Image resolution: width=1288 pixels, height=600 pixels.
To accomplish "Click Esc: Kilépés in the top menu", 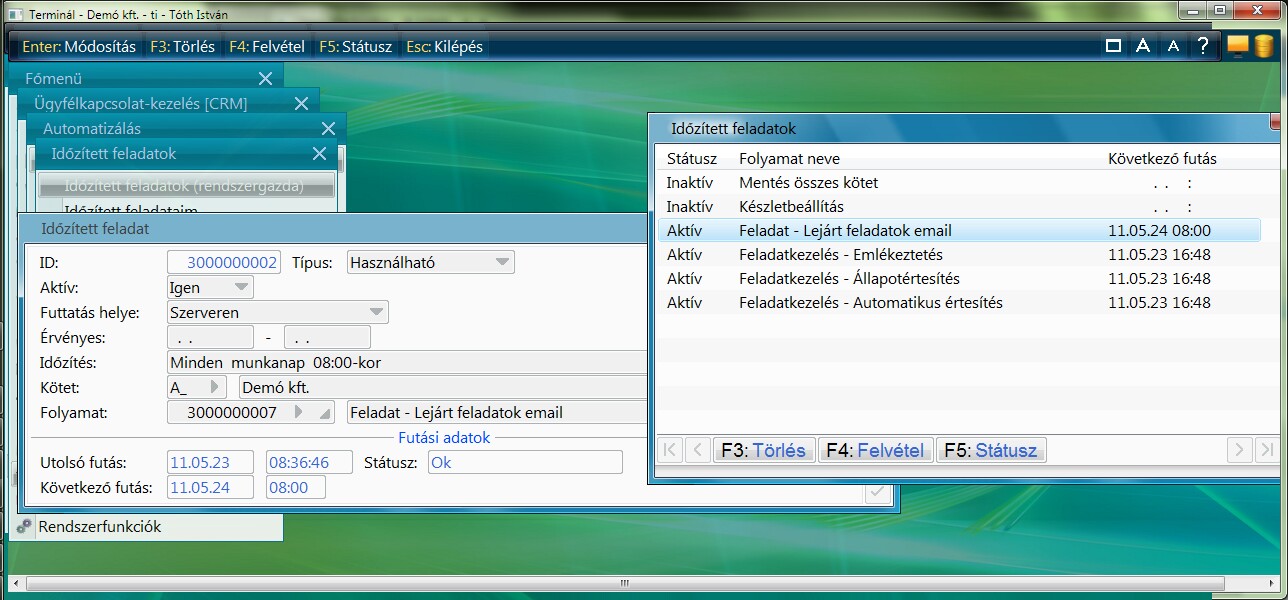I will click(444, 47).
